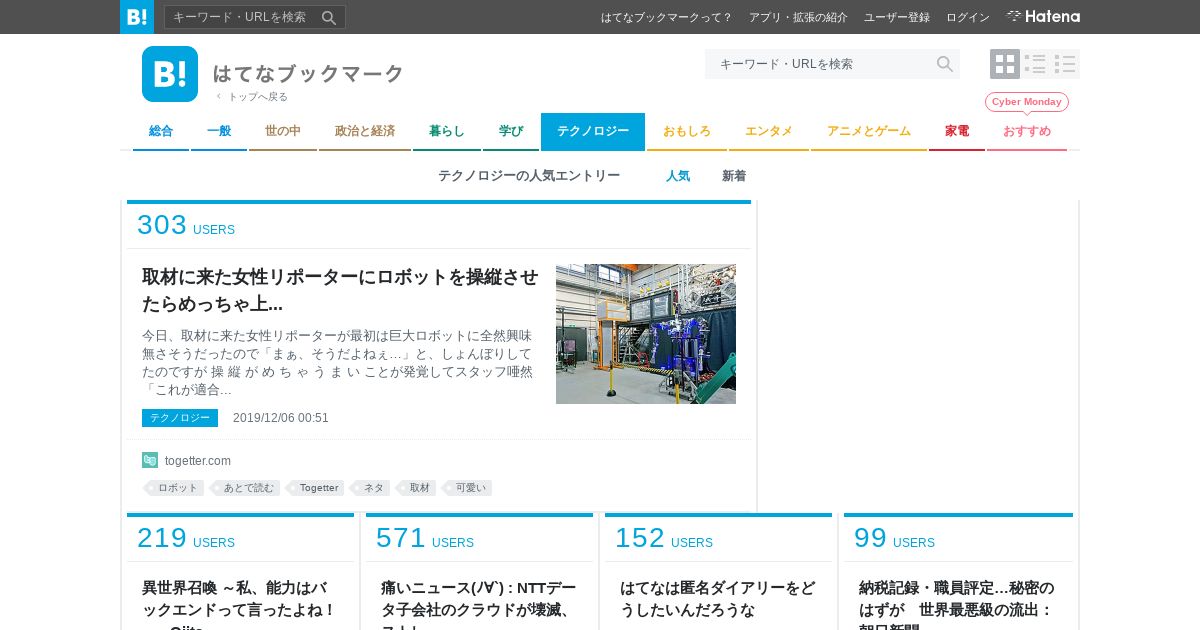
Task: Open the 納税記録・職員評定 article title
Action: click(957, 604)
